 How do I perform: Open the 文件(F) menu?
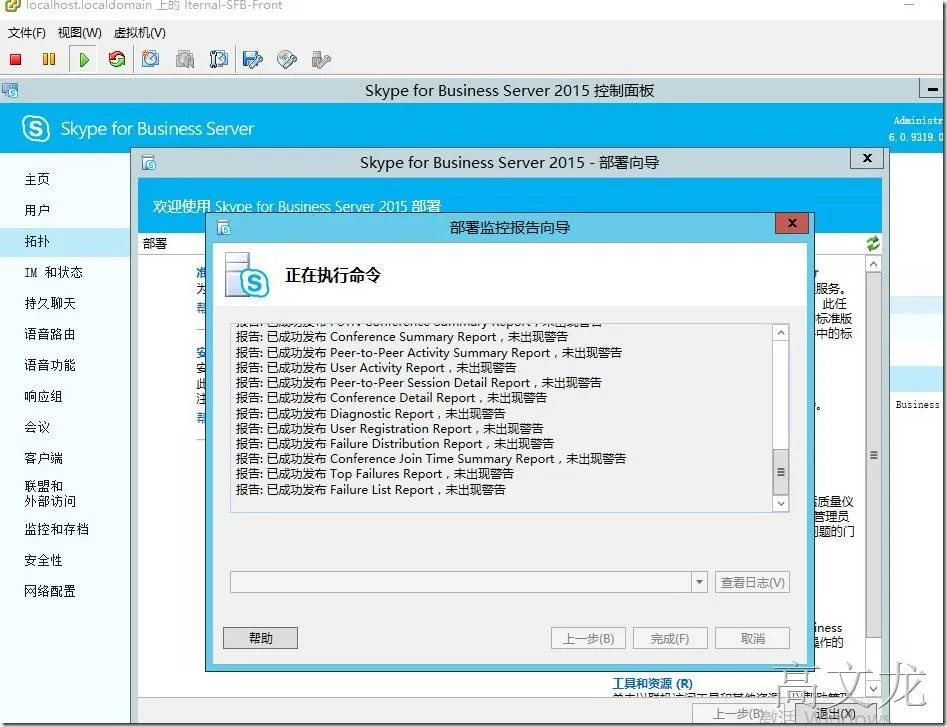tap(27, 33)
